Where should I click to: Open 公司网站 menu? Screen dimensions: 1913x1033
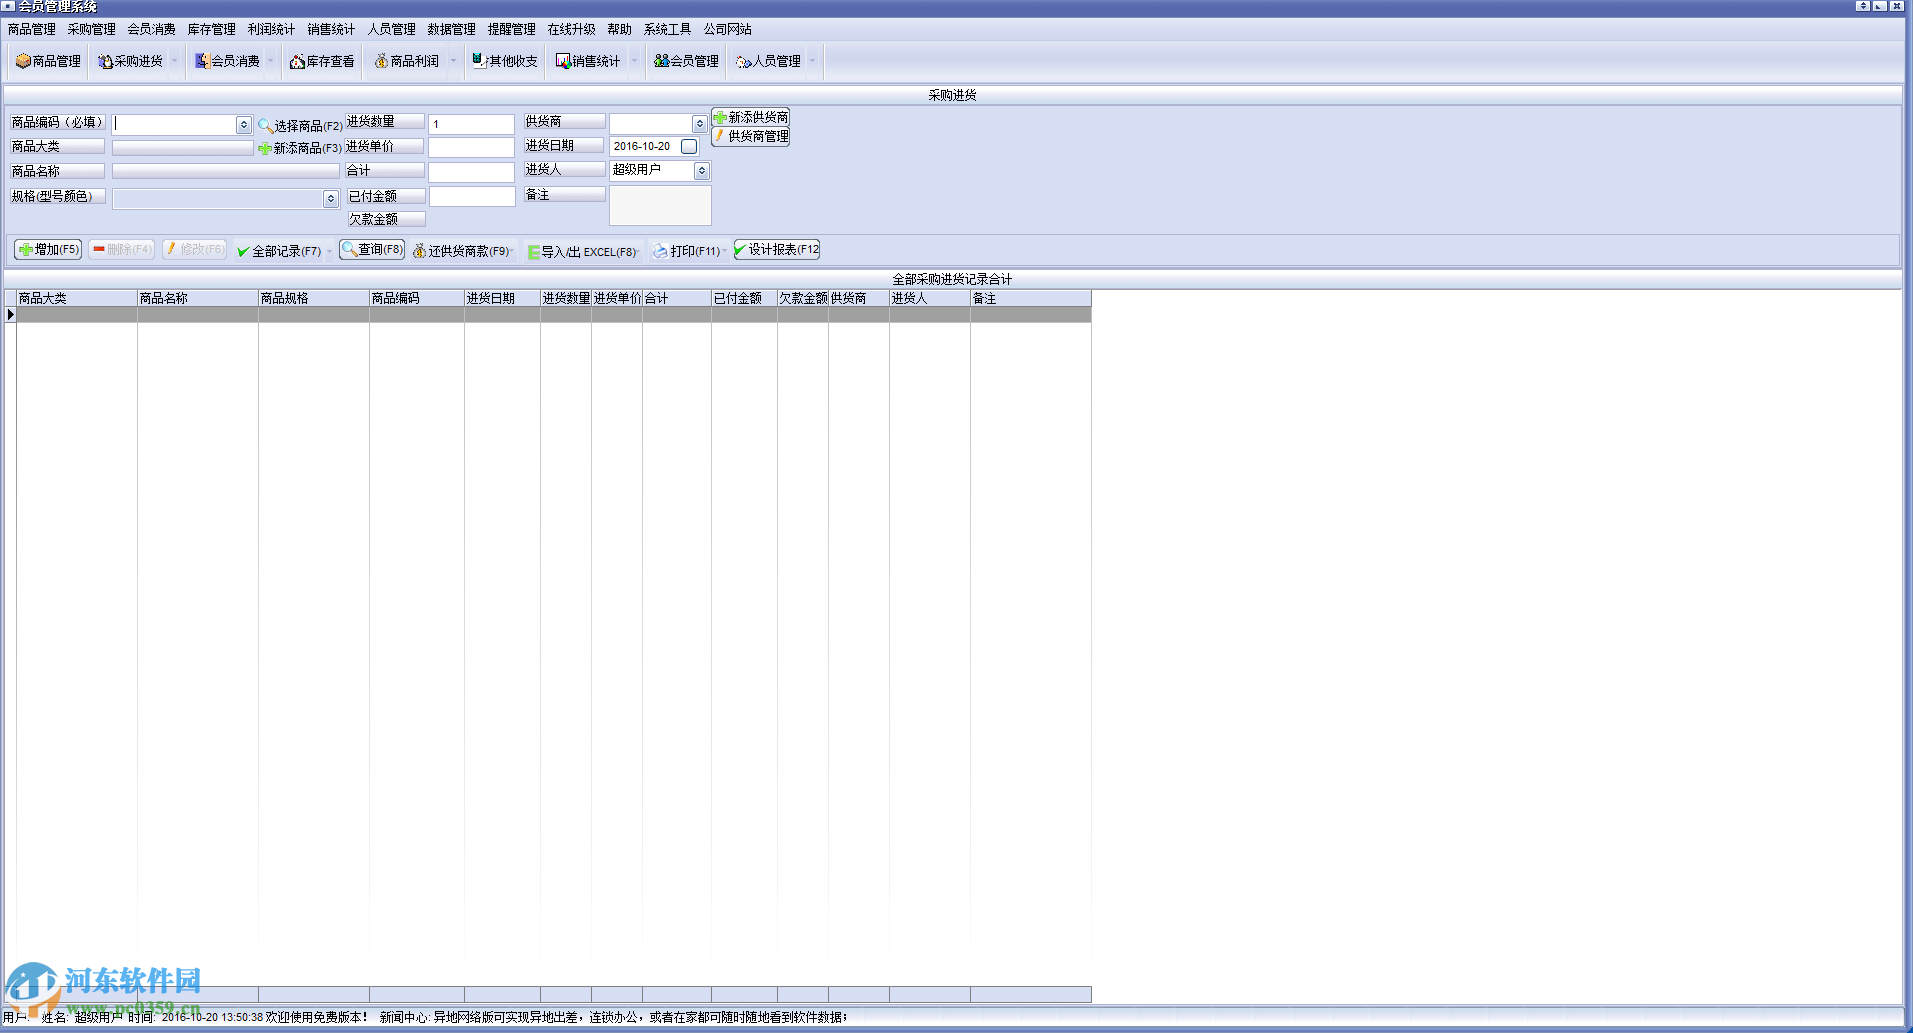pos(728,29)
